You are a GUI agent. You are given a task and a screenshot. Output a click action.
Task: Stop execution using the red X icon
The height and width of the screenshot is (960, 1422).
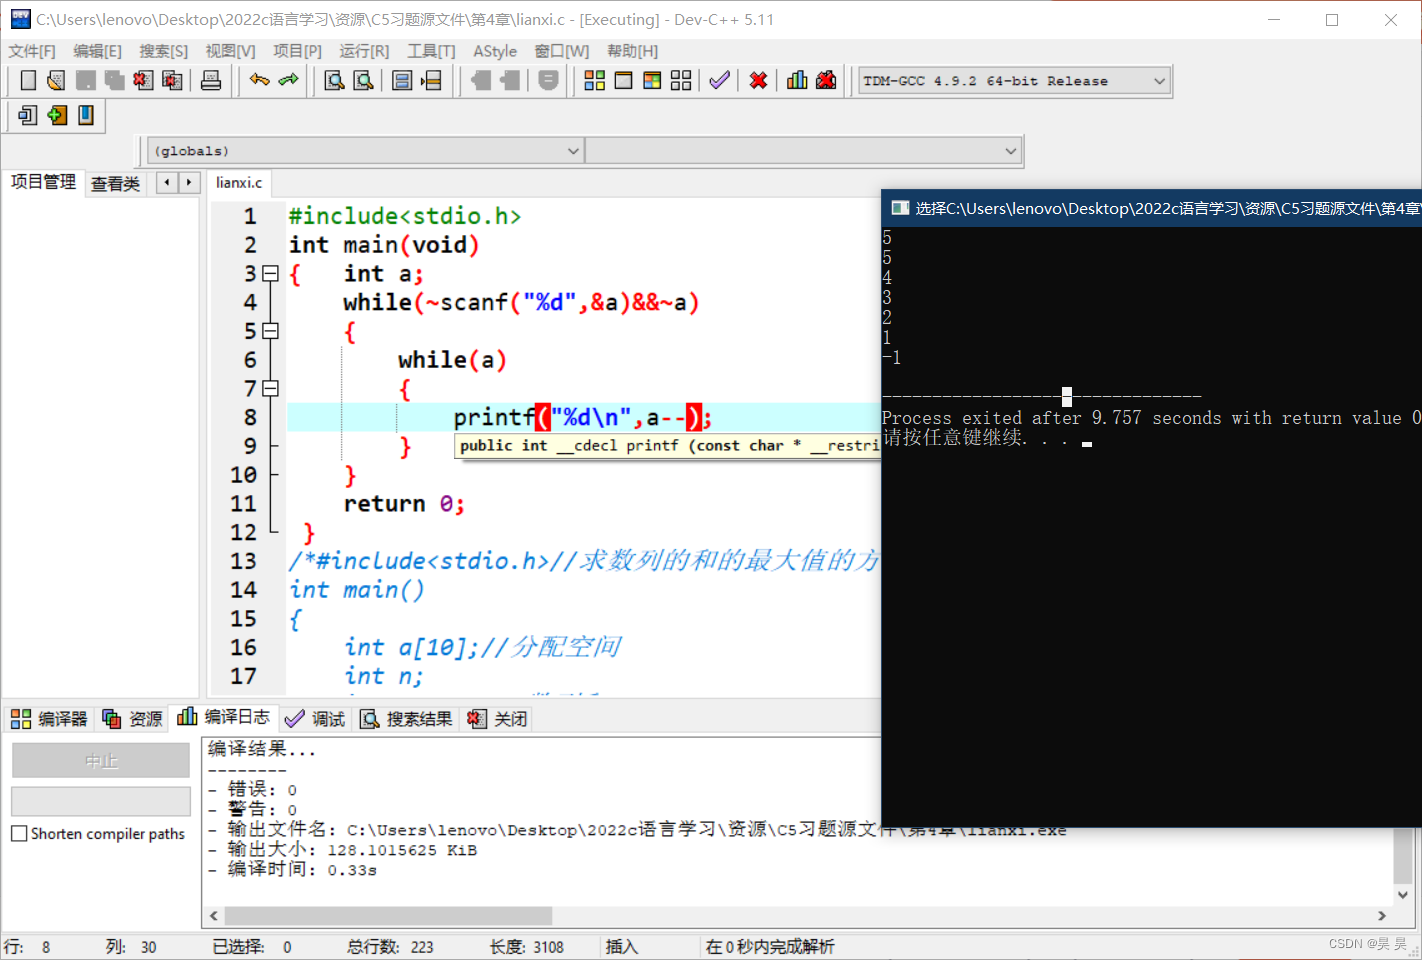coord(758,80)
